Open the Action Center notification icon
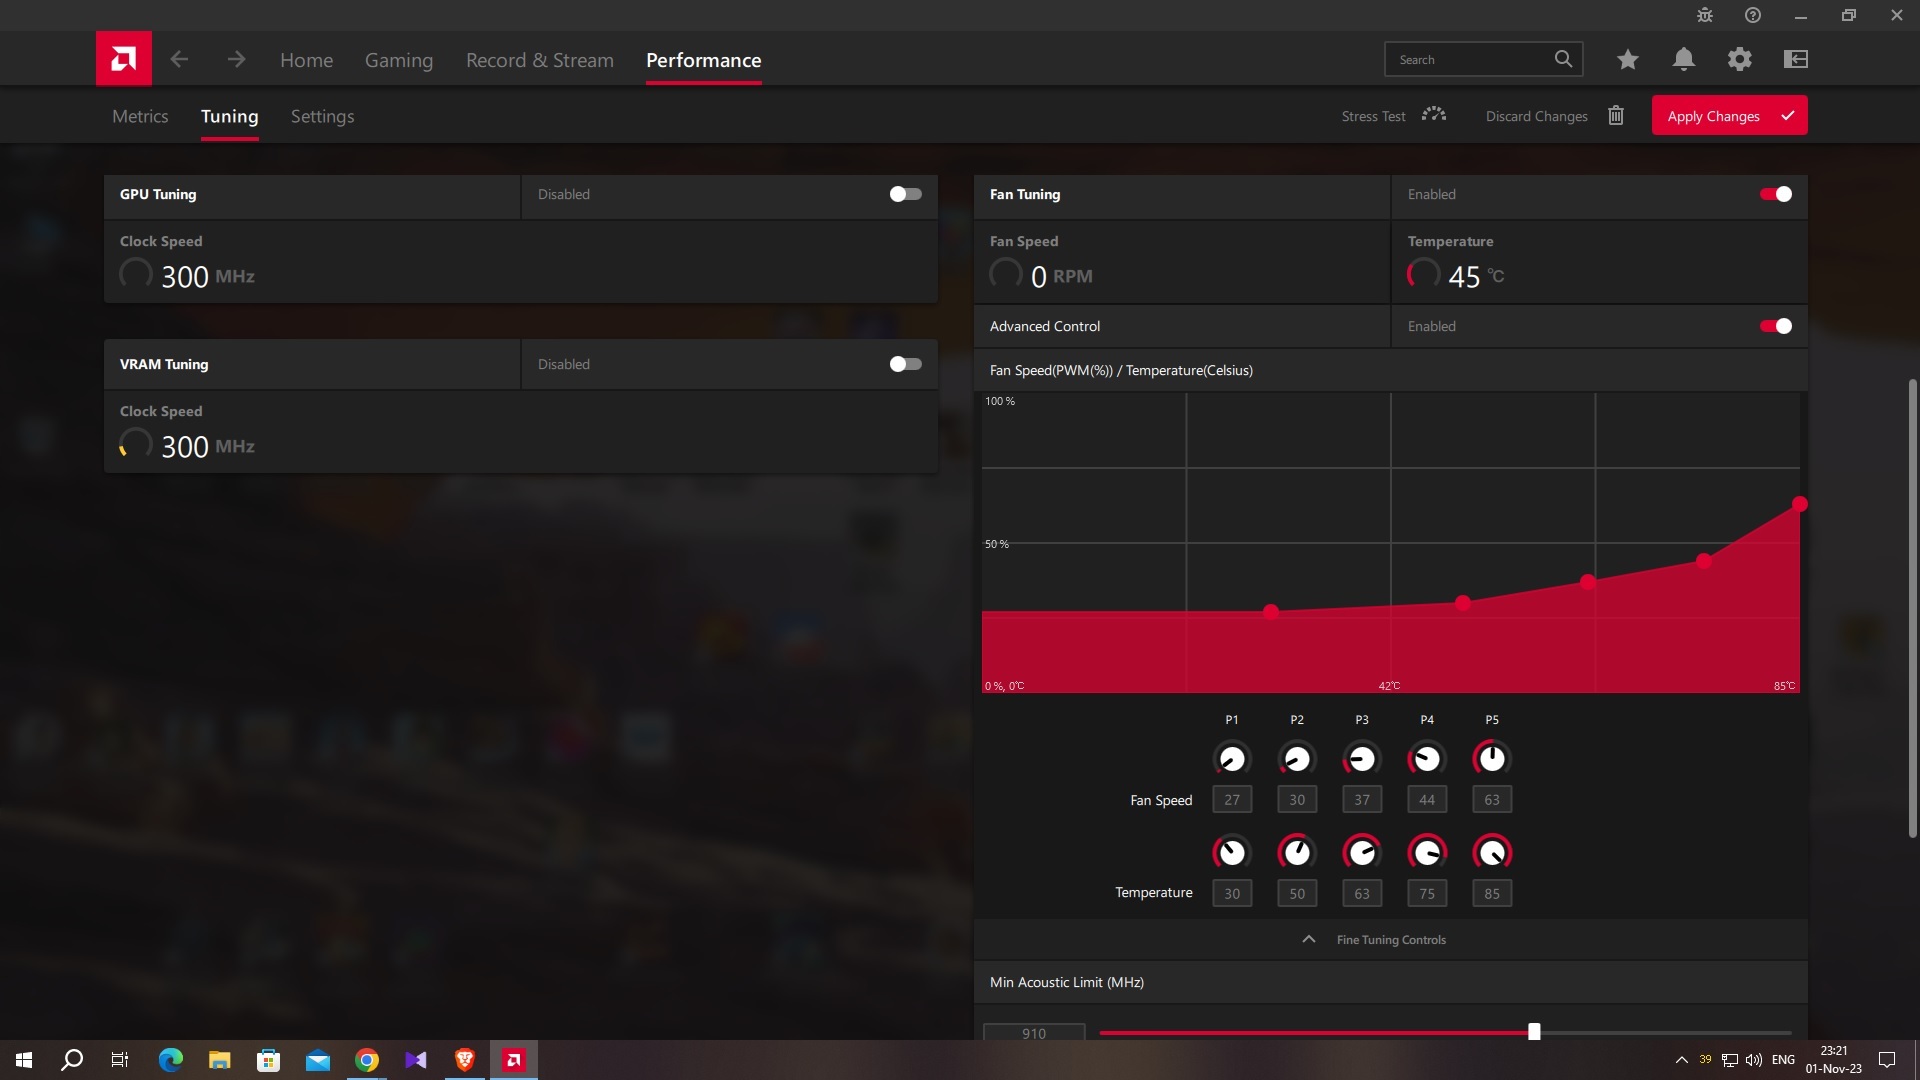 [x=1887, y=1060]
